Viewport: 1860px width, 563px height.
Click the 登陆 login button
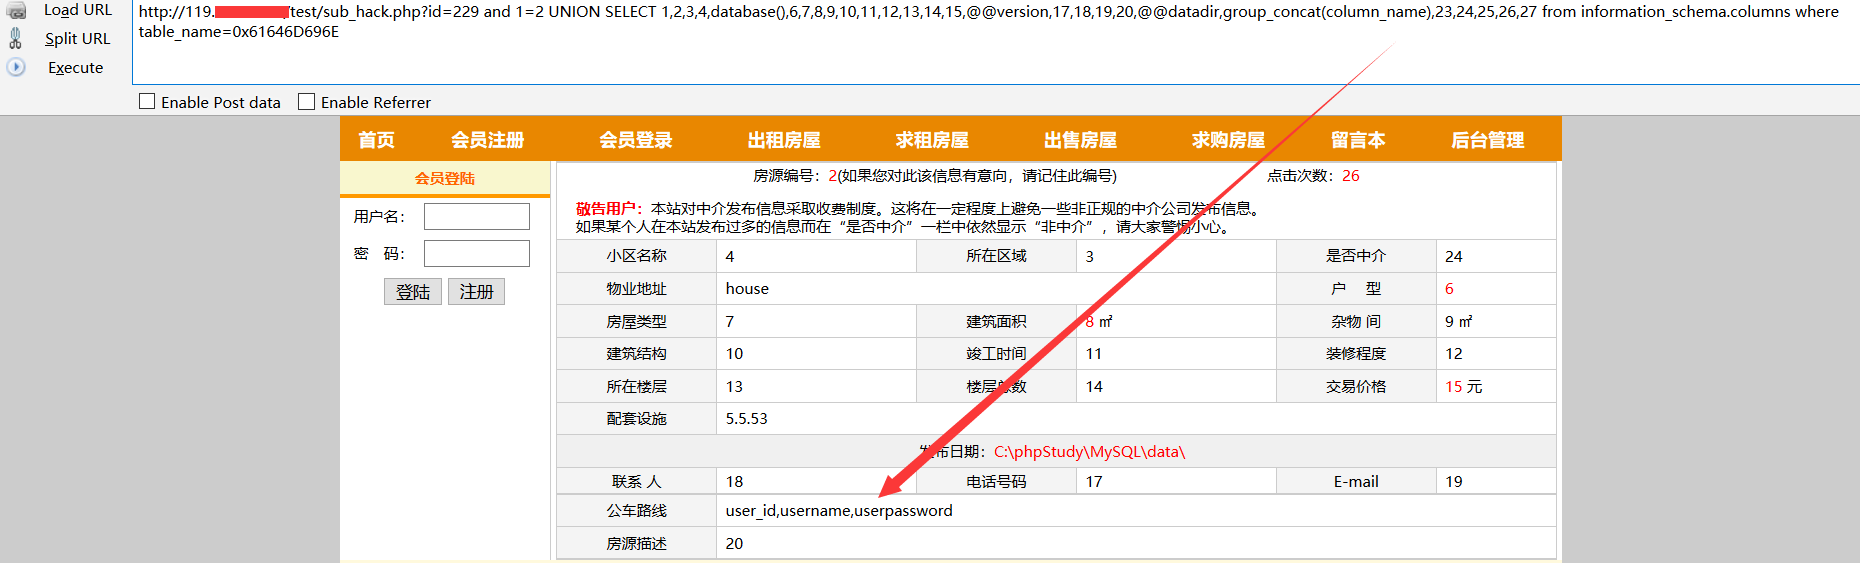(x=413, y=291)
